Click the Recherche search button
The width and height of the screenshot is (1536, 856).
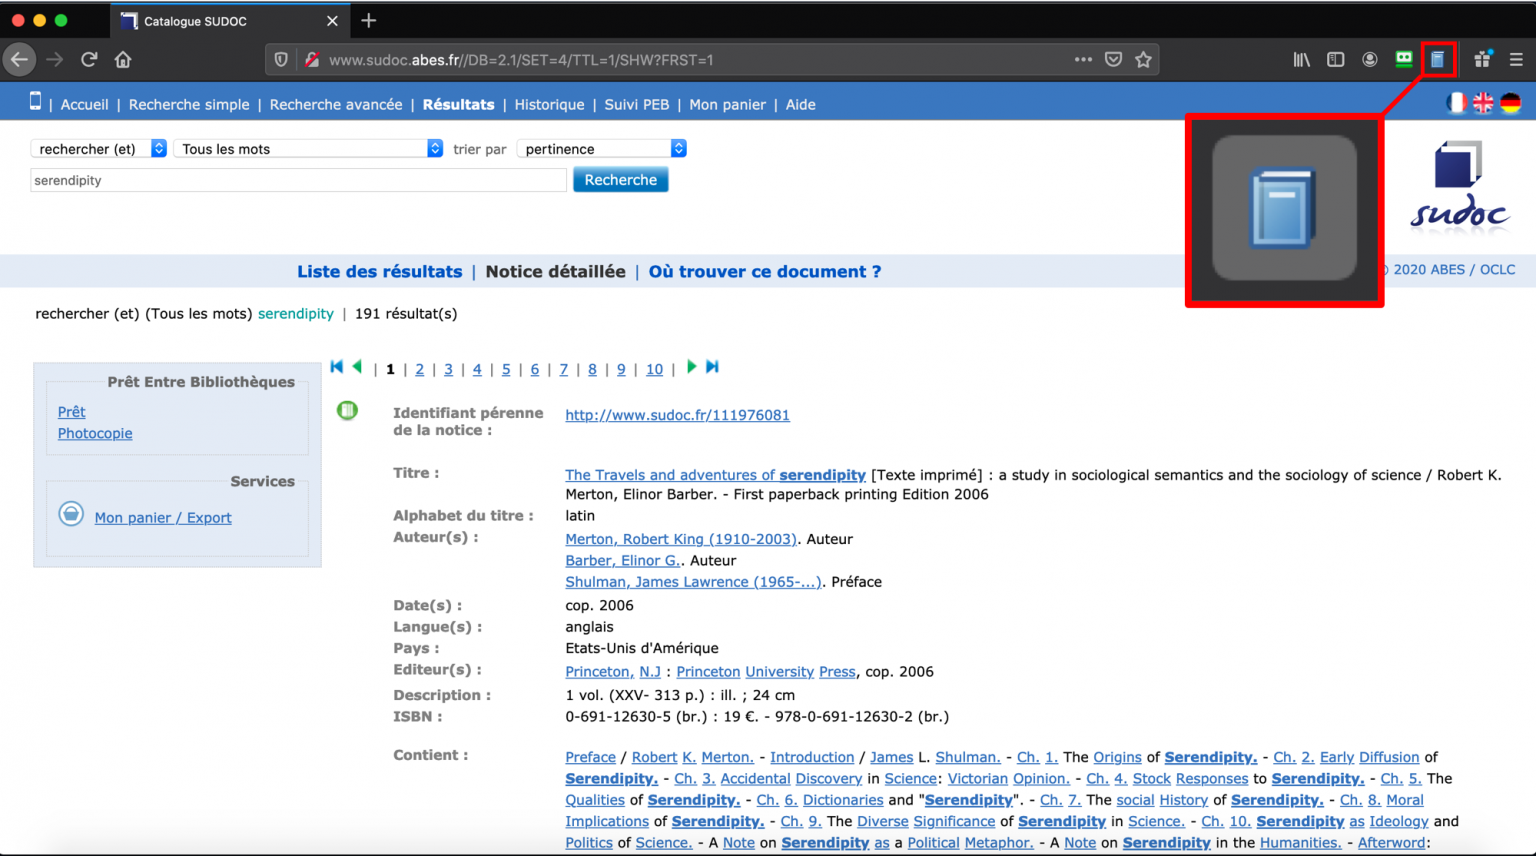pyautogui.click(x=620, y=179)
